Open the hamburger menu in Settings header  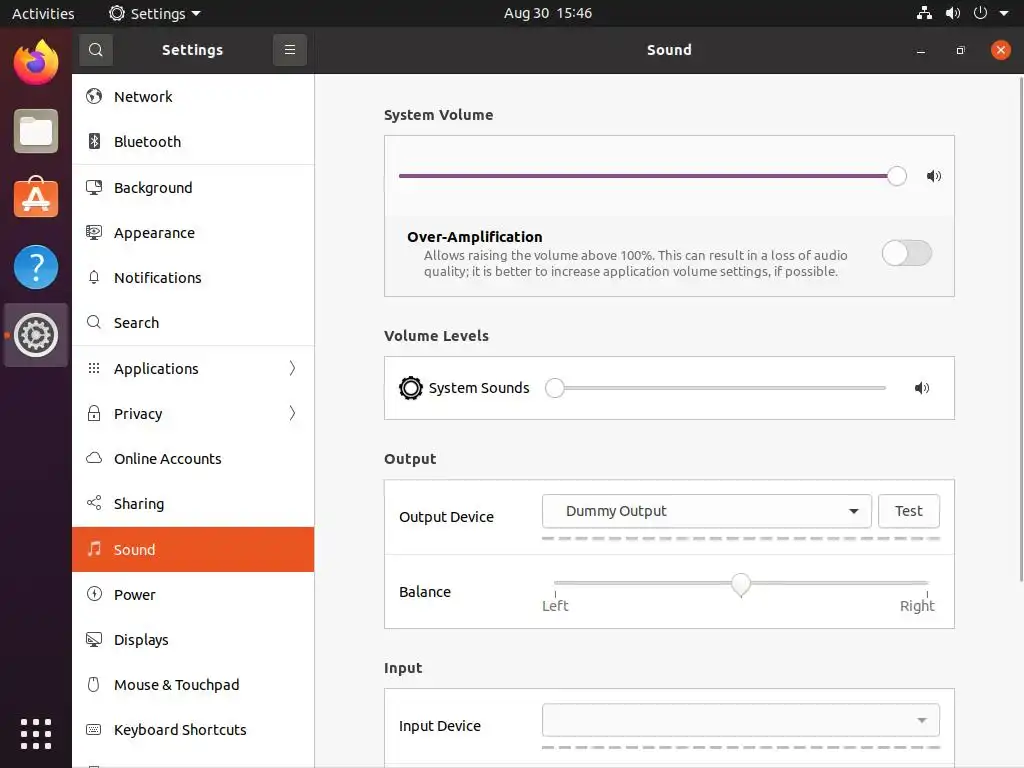tap(289, 50)
